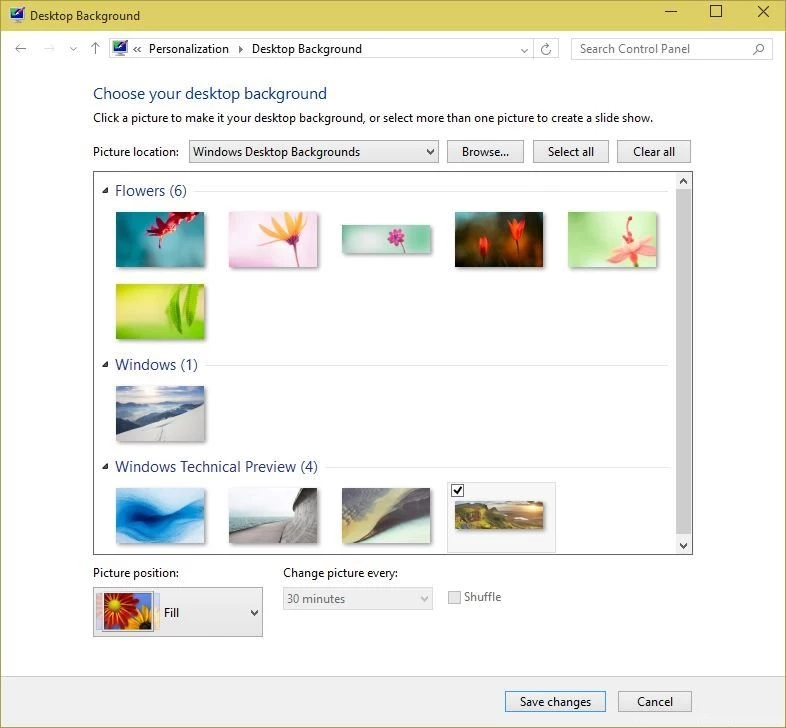
Task: Go to Personalization in the breadcrumb
Action: click(188, 49)
